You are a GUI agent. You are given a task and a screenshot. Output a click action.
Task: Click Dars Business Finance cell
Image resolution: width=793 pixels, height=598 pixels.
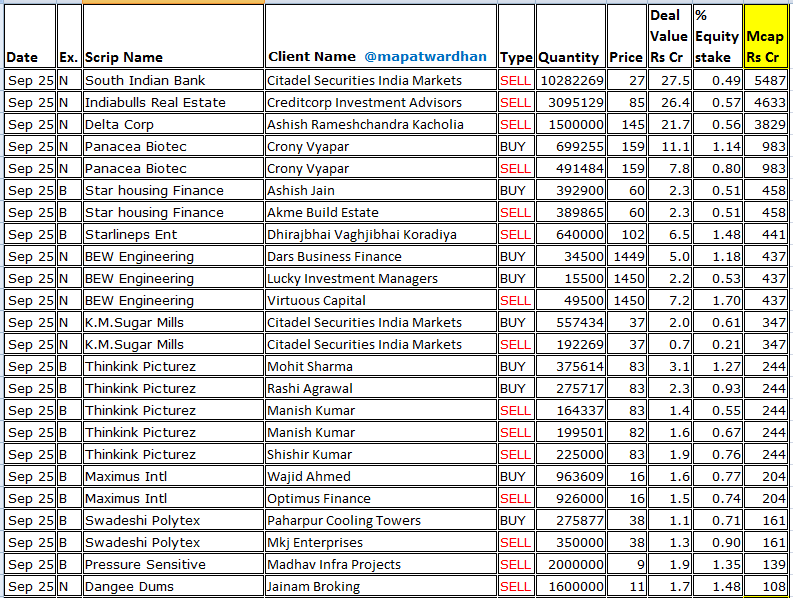pos(381,257)
